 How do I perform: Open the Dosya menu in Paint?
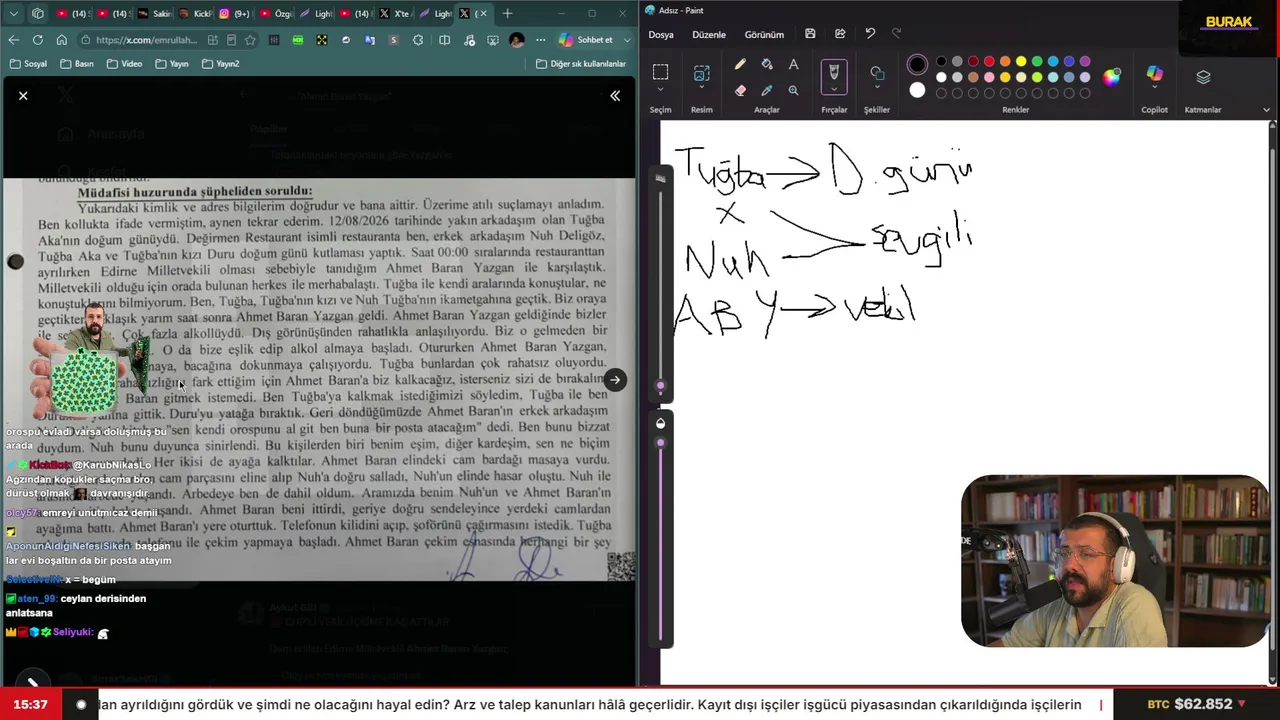click(661, 34)
